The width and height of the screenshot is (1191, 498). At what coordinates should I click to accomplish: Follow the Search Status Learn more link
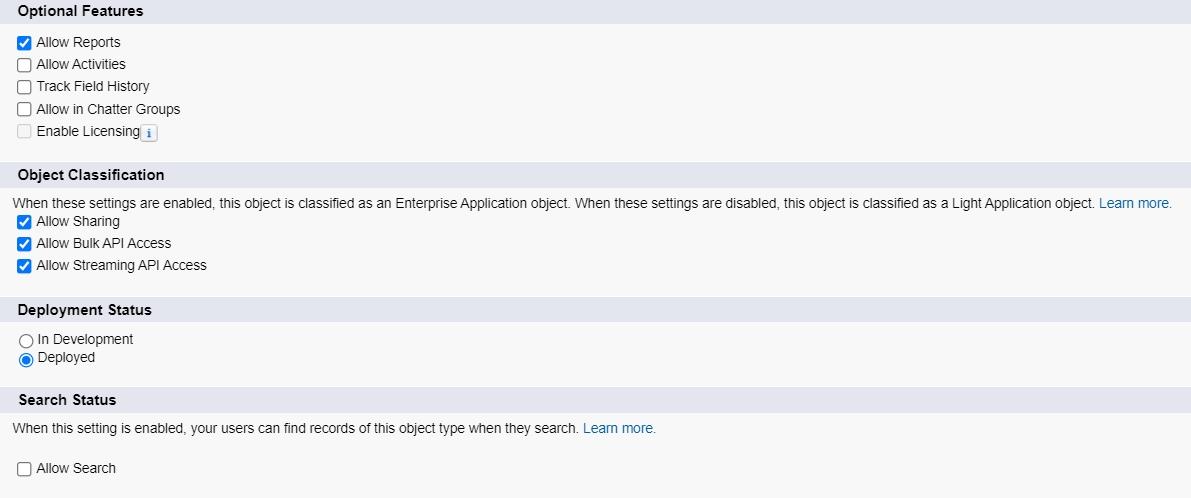619,428
